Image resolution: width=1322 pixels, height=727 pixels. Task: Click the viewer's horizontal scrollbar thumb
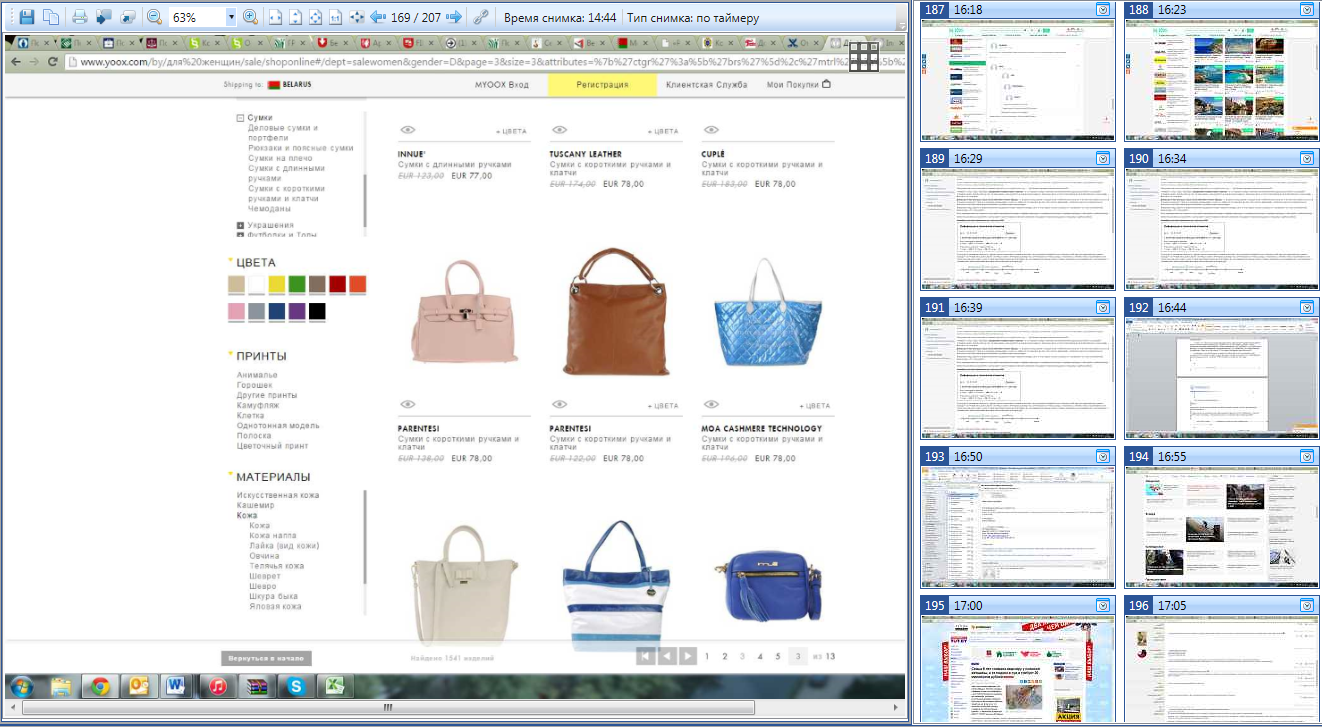(388, 708)
